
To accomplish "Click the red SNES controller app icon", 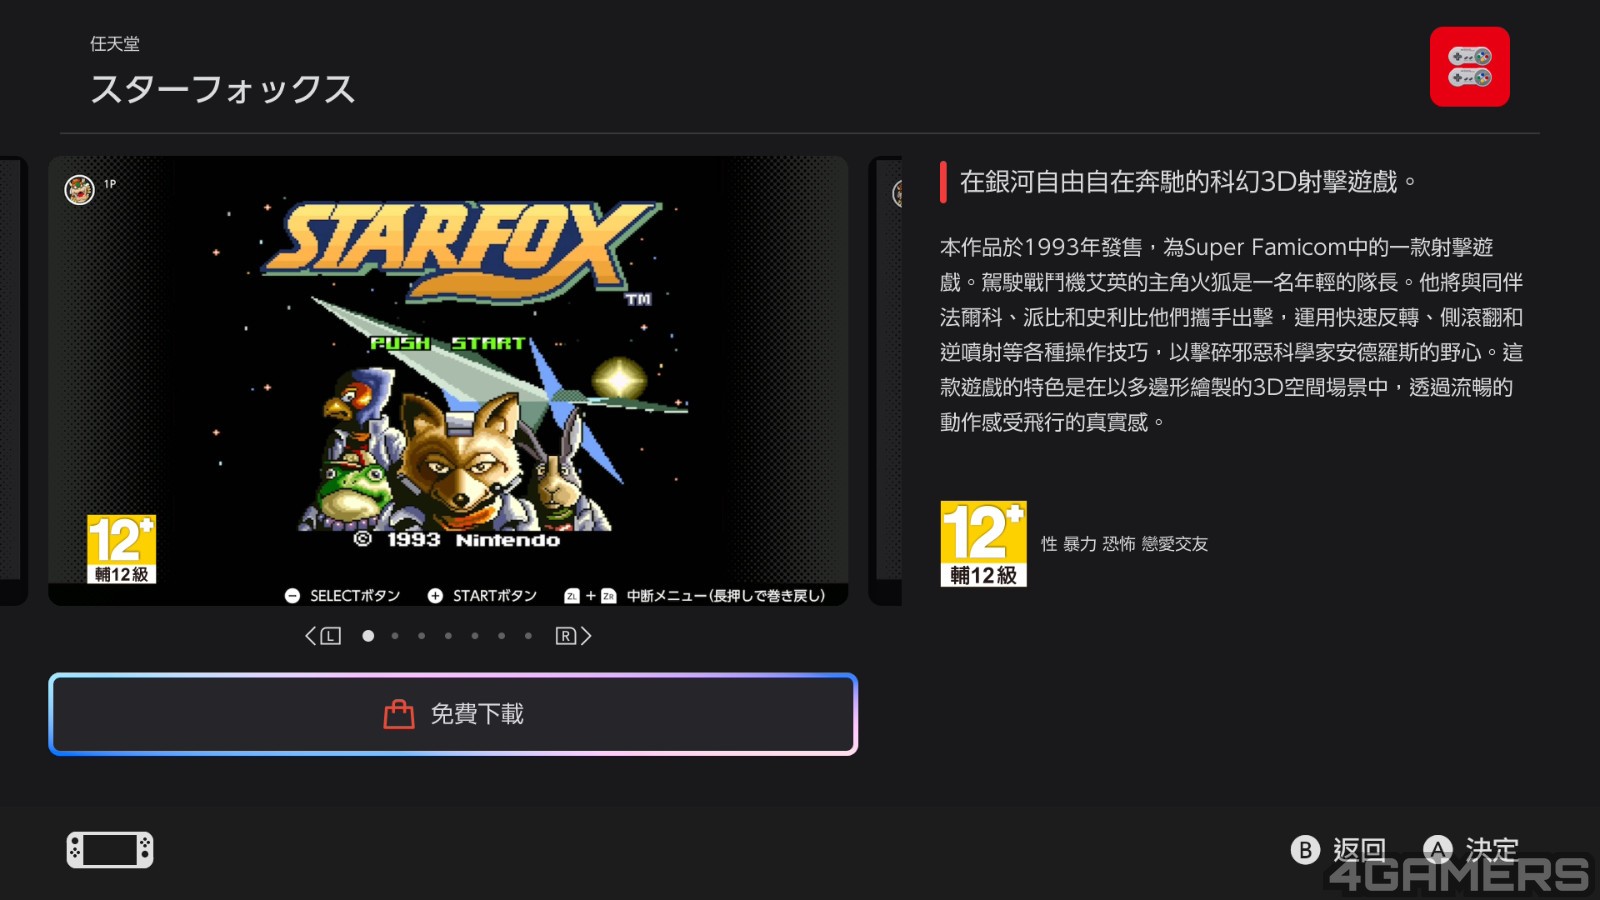I will (1469, 67).
